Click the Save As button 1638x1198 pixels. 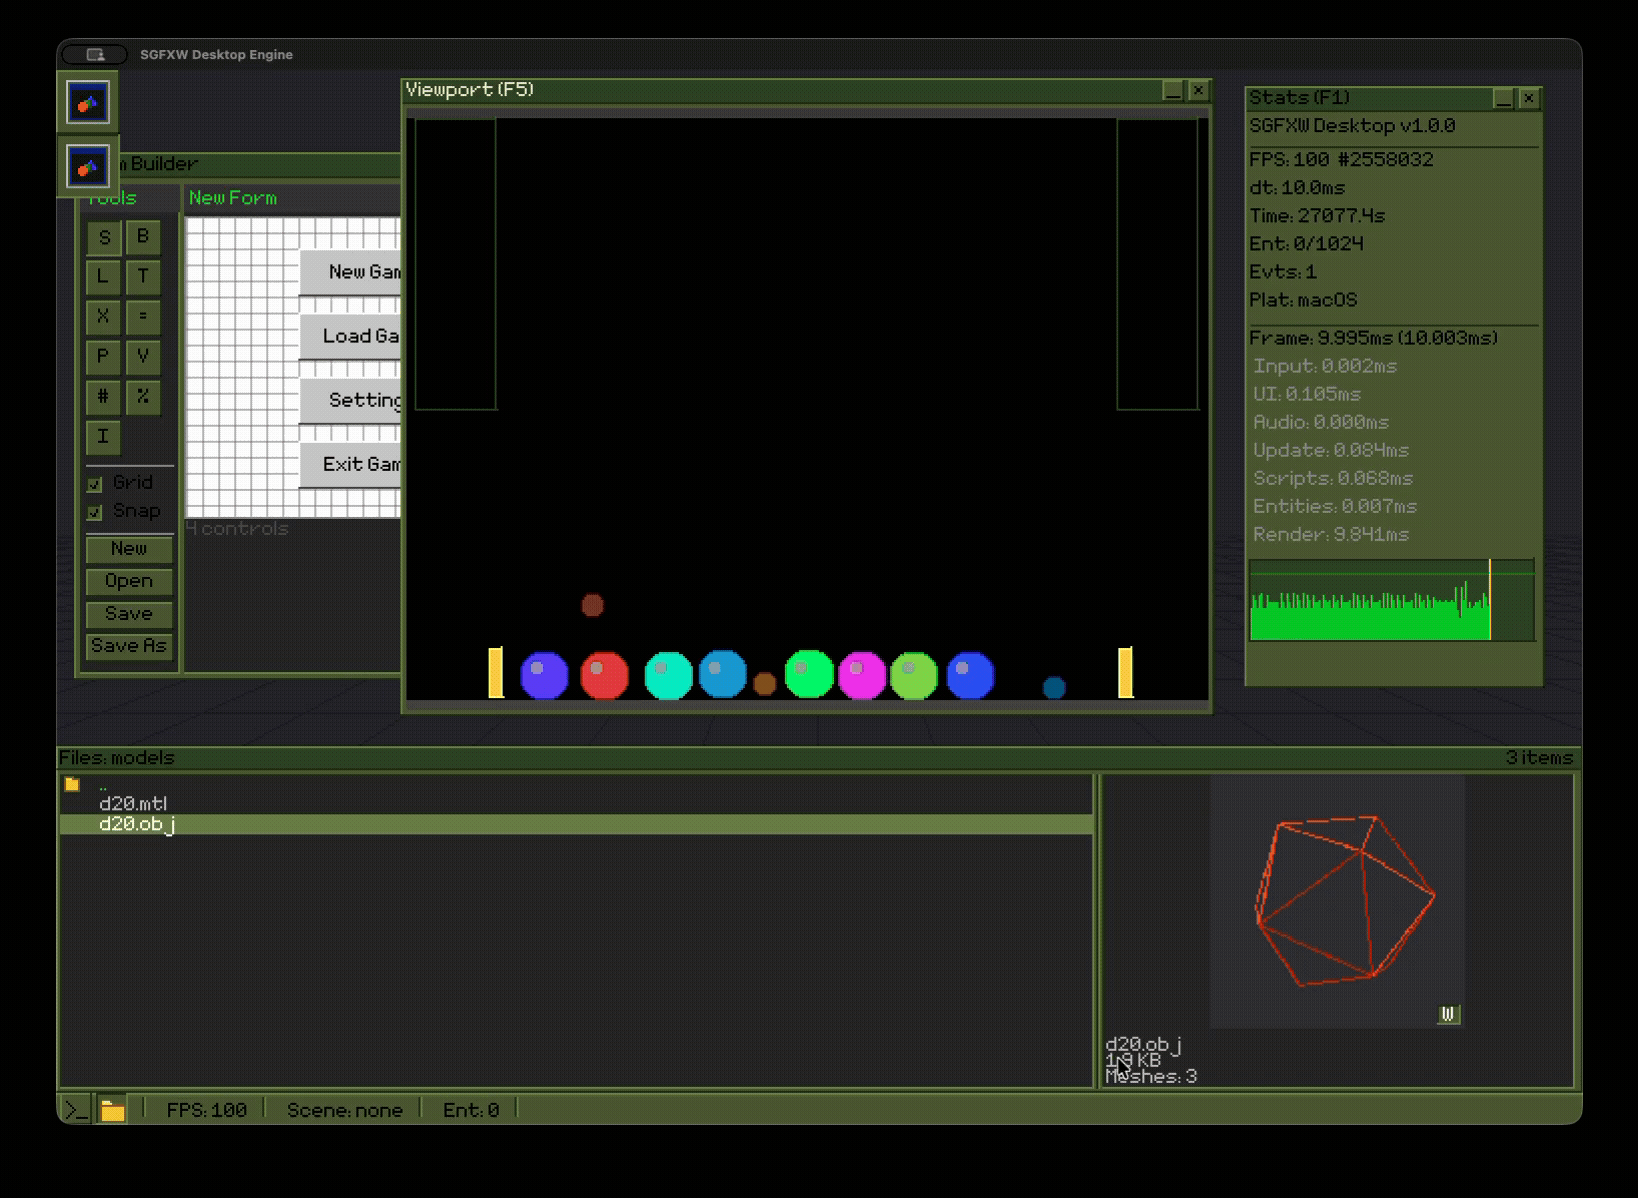(x=129, y=646)
